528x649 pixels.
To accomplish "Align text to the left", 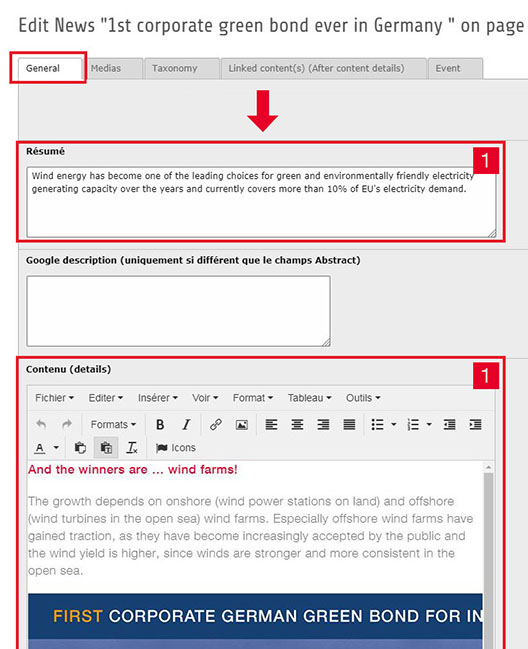I will [x=271, y=425].
